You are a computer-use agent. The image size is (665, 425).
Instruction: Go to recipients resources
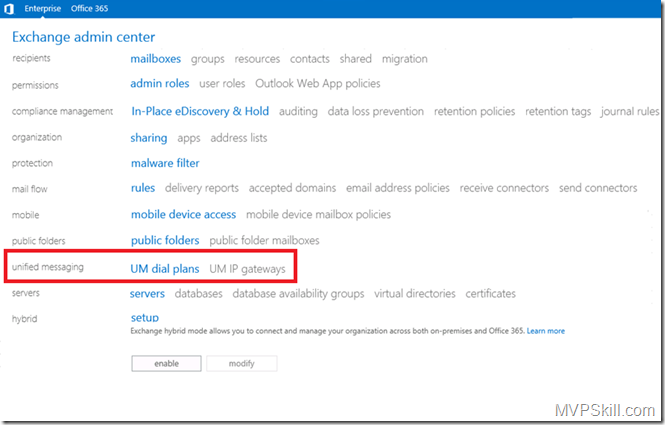click(257, 59)
